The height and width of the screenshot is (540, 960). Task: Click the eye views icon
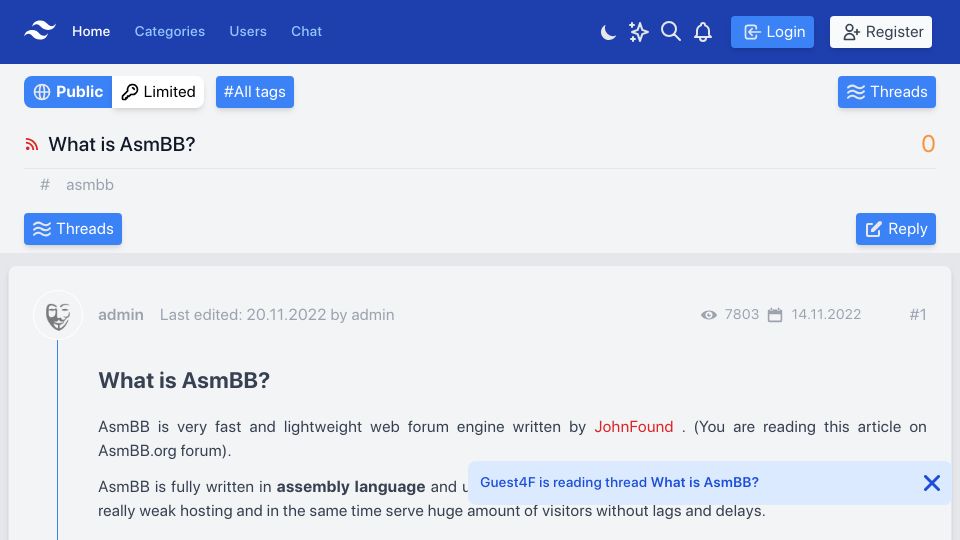click(x=708, y=315)
